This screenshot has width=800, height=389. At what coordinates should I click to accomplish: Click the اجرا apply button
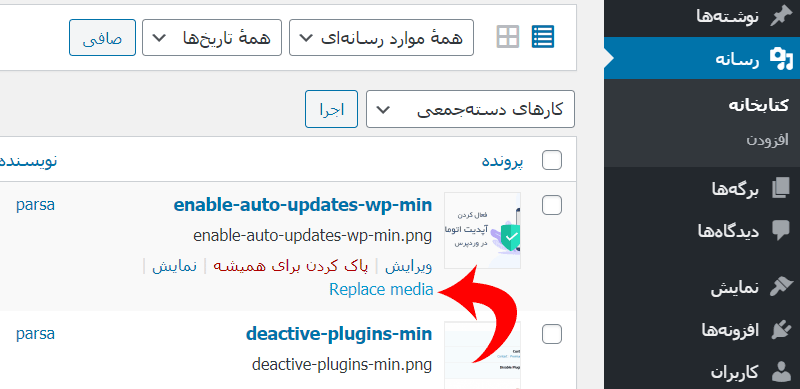pyautogui.click(x=332, y=109)
